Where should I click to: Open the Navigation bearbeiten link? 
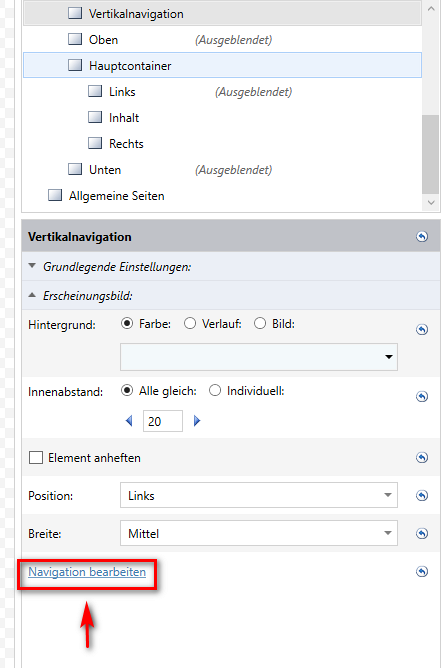[x=87, y=572]
